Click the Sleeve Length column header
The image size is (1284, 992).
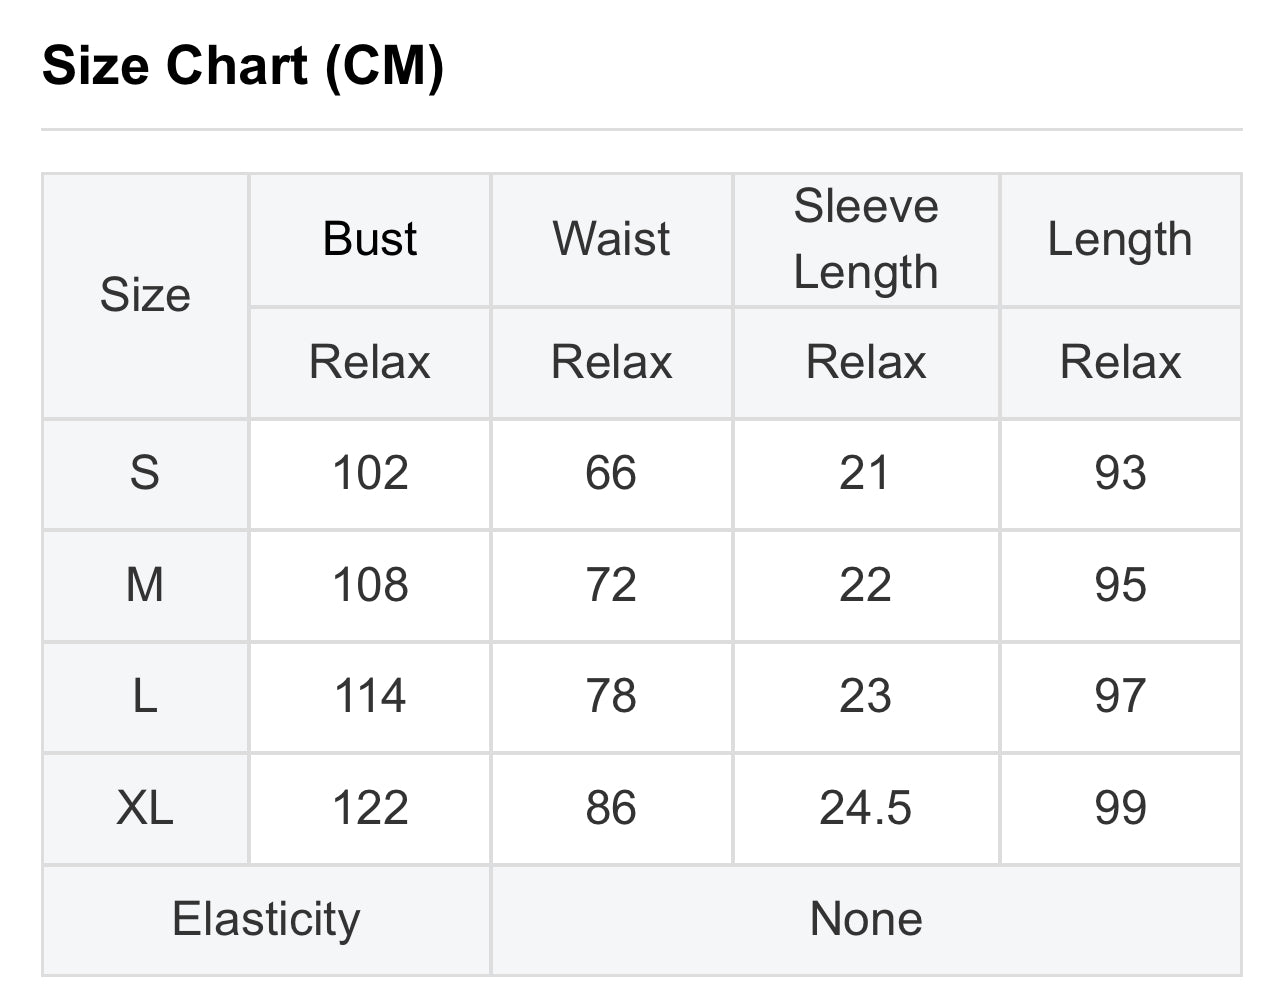coord(866,240)
